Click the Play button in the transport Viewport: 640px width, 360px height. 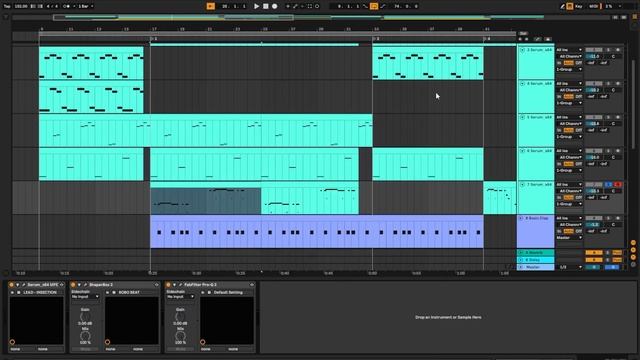coord(256,6)
